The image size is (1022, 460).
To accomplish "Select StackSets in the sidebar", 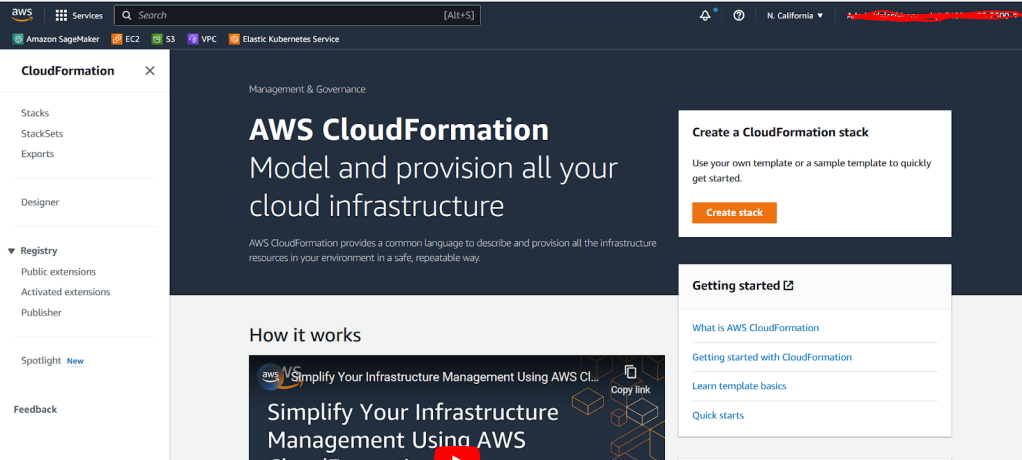I will point(42,133).
